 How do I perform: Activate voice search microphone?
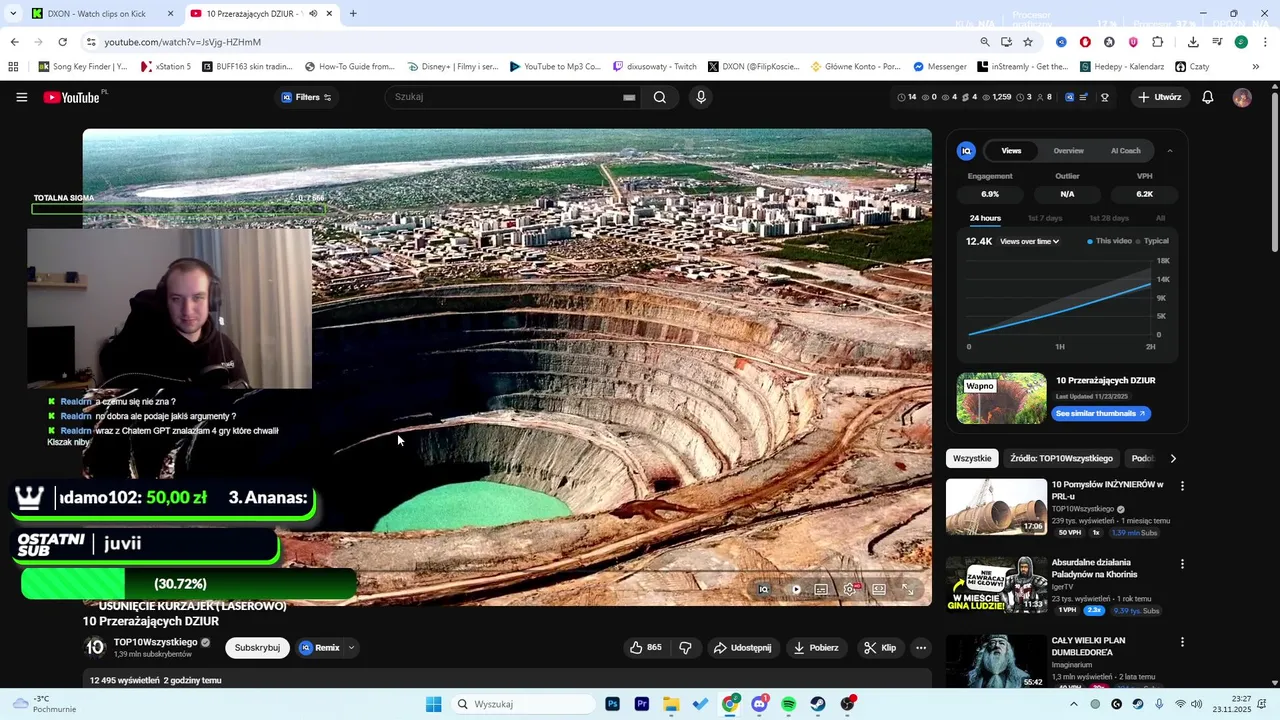(701, 97)
